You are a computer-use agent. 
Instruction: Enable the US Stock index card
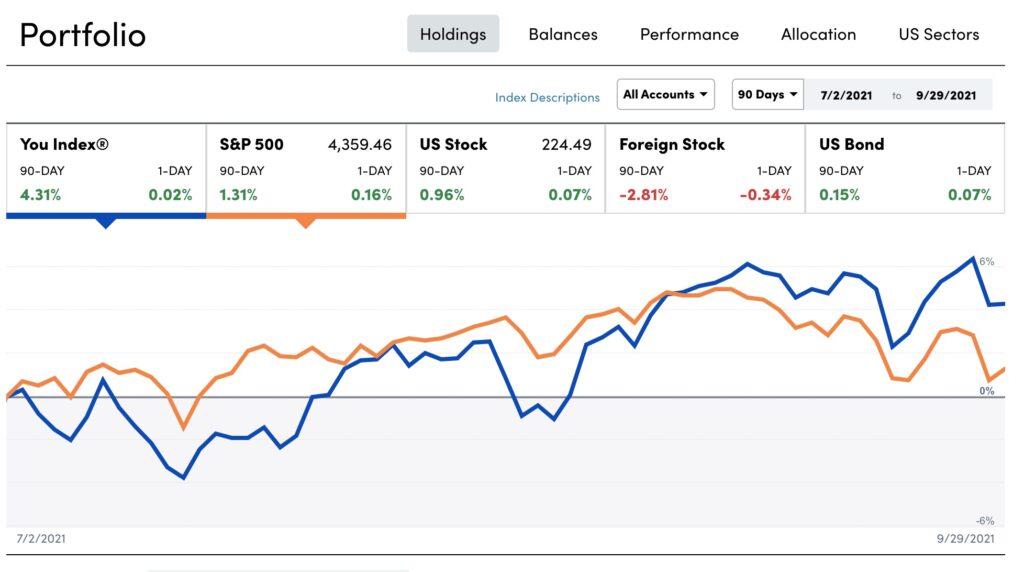[x=505, y=168]
